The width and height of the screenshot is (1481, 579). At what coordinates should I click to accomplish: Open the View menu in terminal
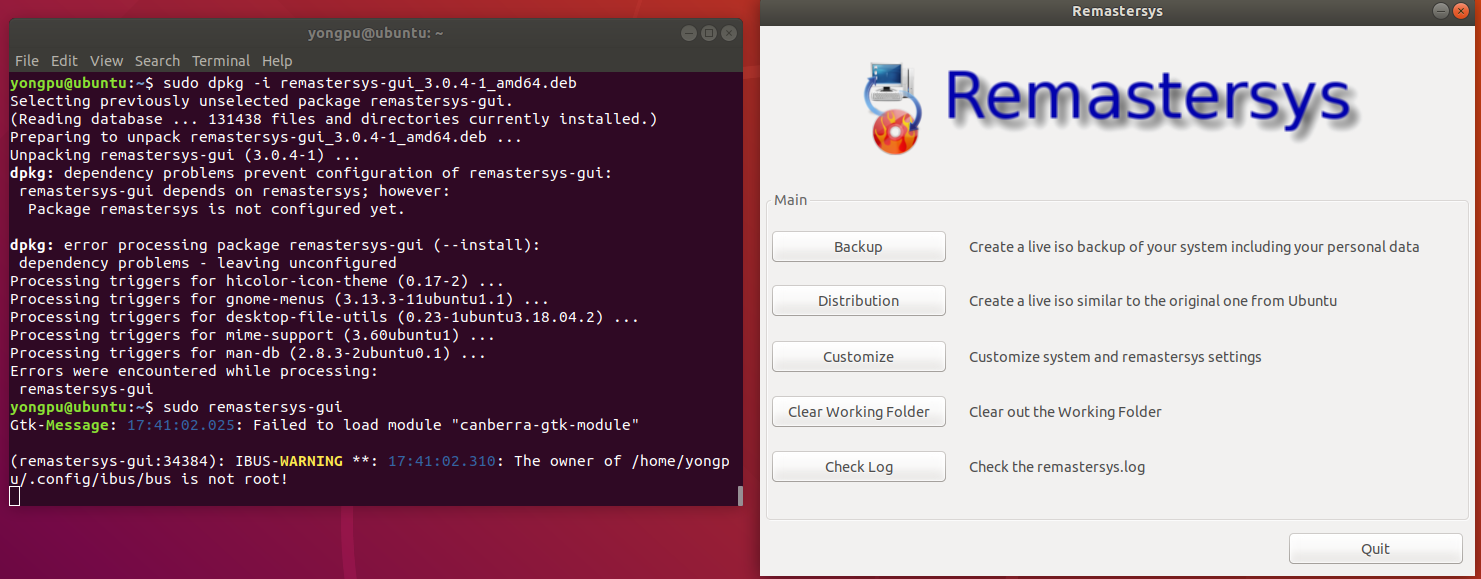pos(107,61)
